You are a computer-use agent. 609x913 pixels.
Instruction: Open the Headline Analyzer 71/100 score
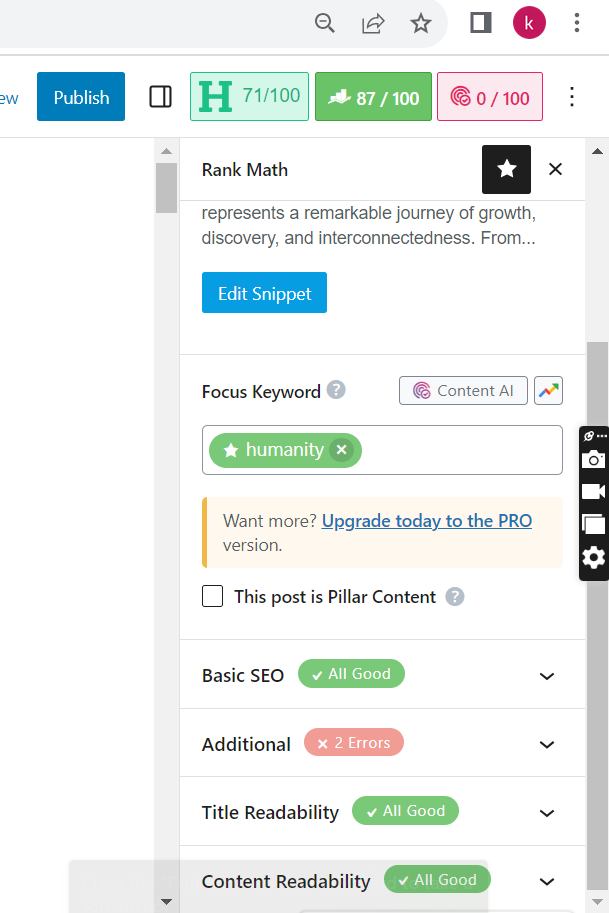point(249,97)
